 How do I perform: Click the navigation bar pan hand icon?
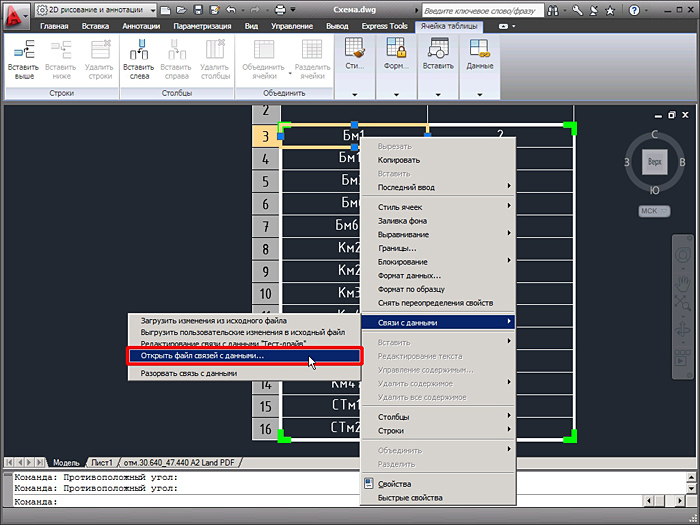[x=683, y=283]
